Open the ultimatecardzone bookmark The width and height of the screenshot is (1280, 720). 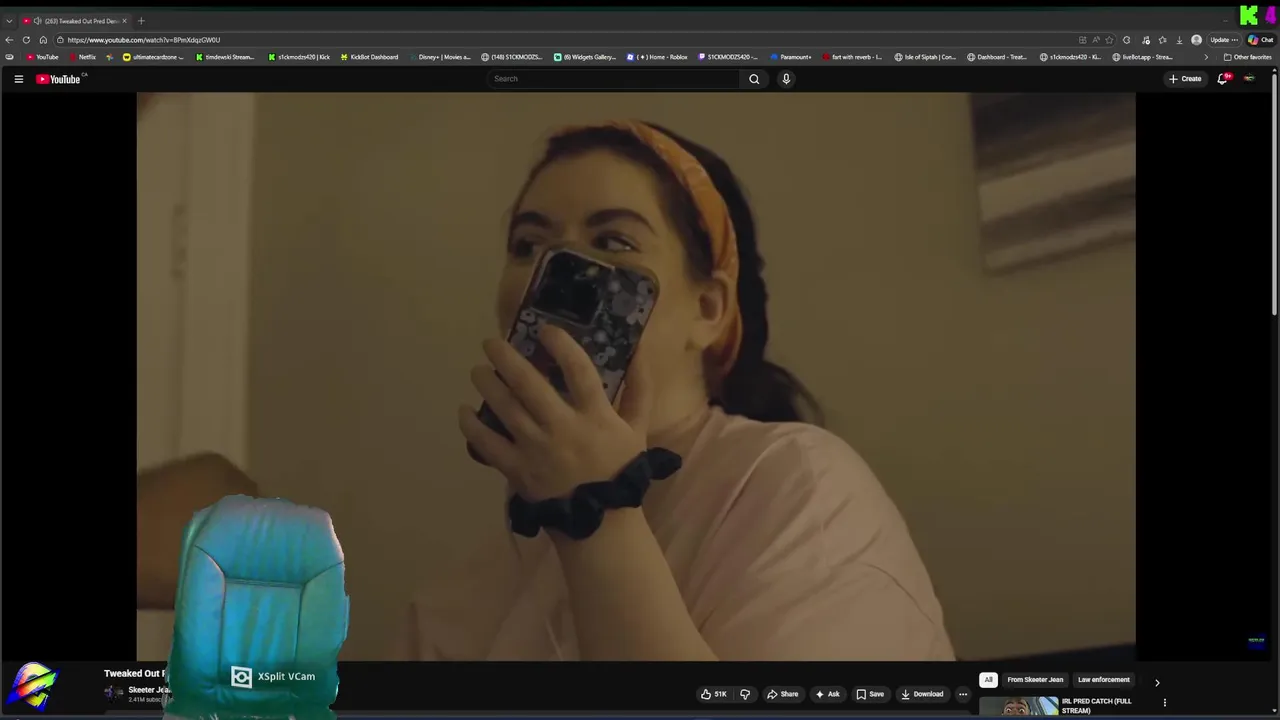click(153, 57)
